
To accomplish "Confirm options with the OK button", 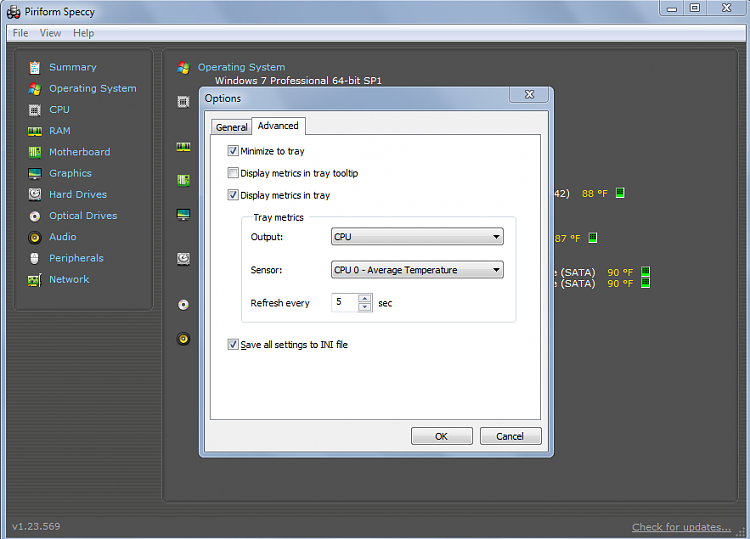I will coord(441,436).
